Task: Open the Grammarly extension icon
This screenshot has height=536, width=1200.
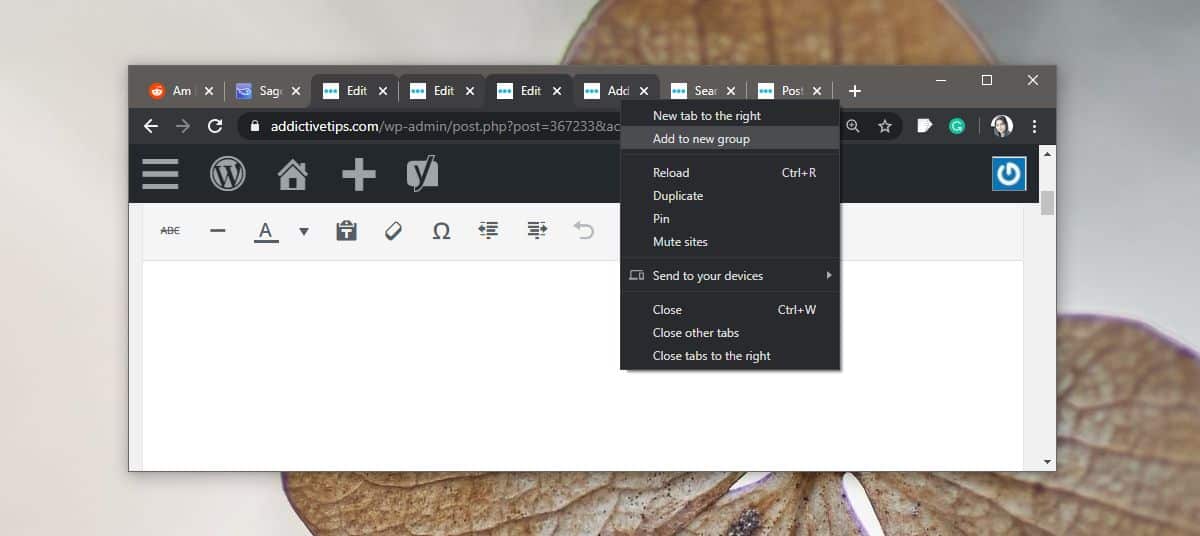Action: tap(957, 126)
